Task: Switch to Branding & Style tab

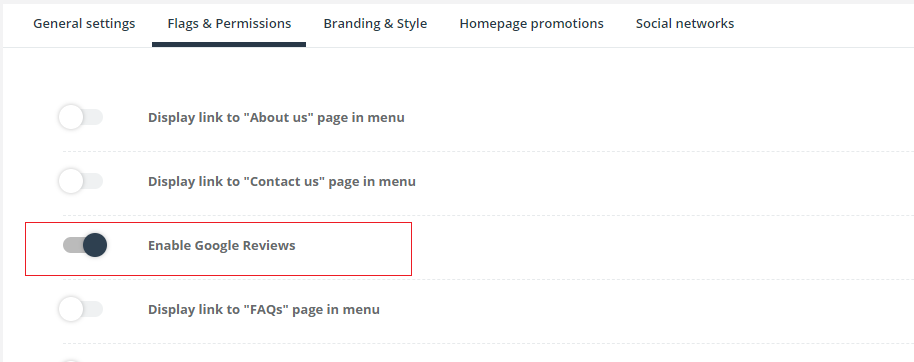Action: 375,24
